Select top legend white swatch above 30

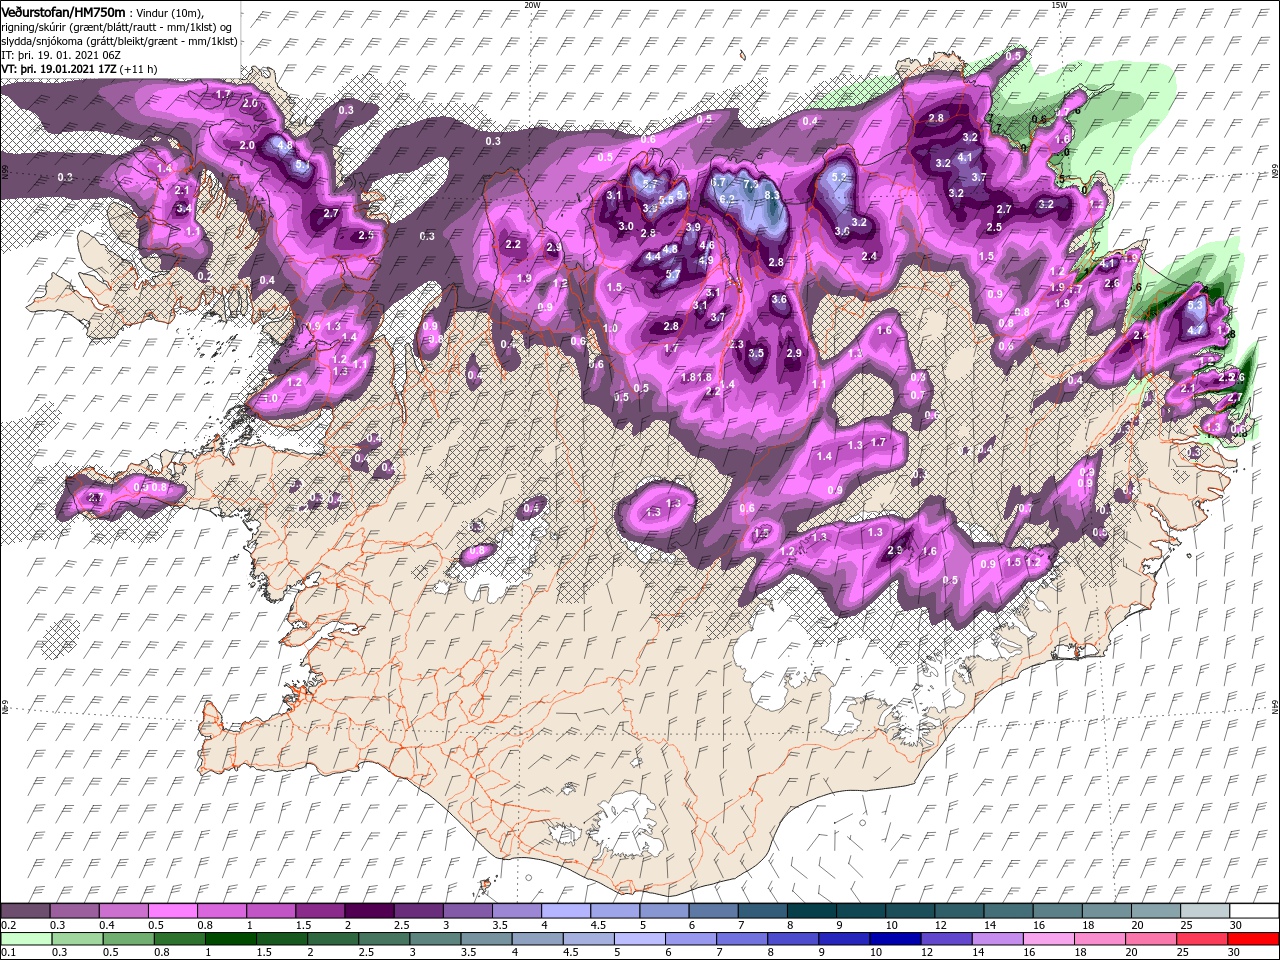point(1254,911)
